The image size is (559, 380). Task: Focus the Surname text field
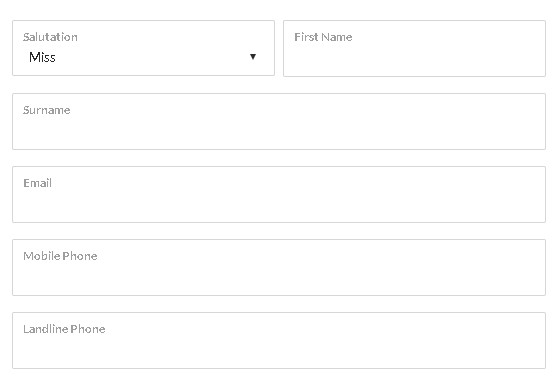point(279,122)
